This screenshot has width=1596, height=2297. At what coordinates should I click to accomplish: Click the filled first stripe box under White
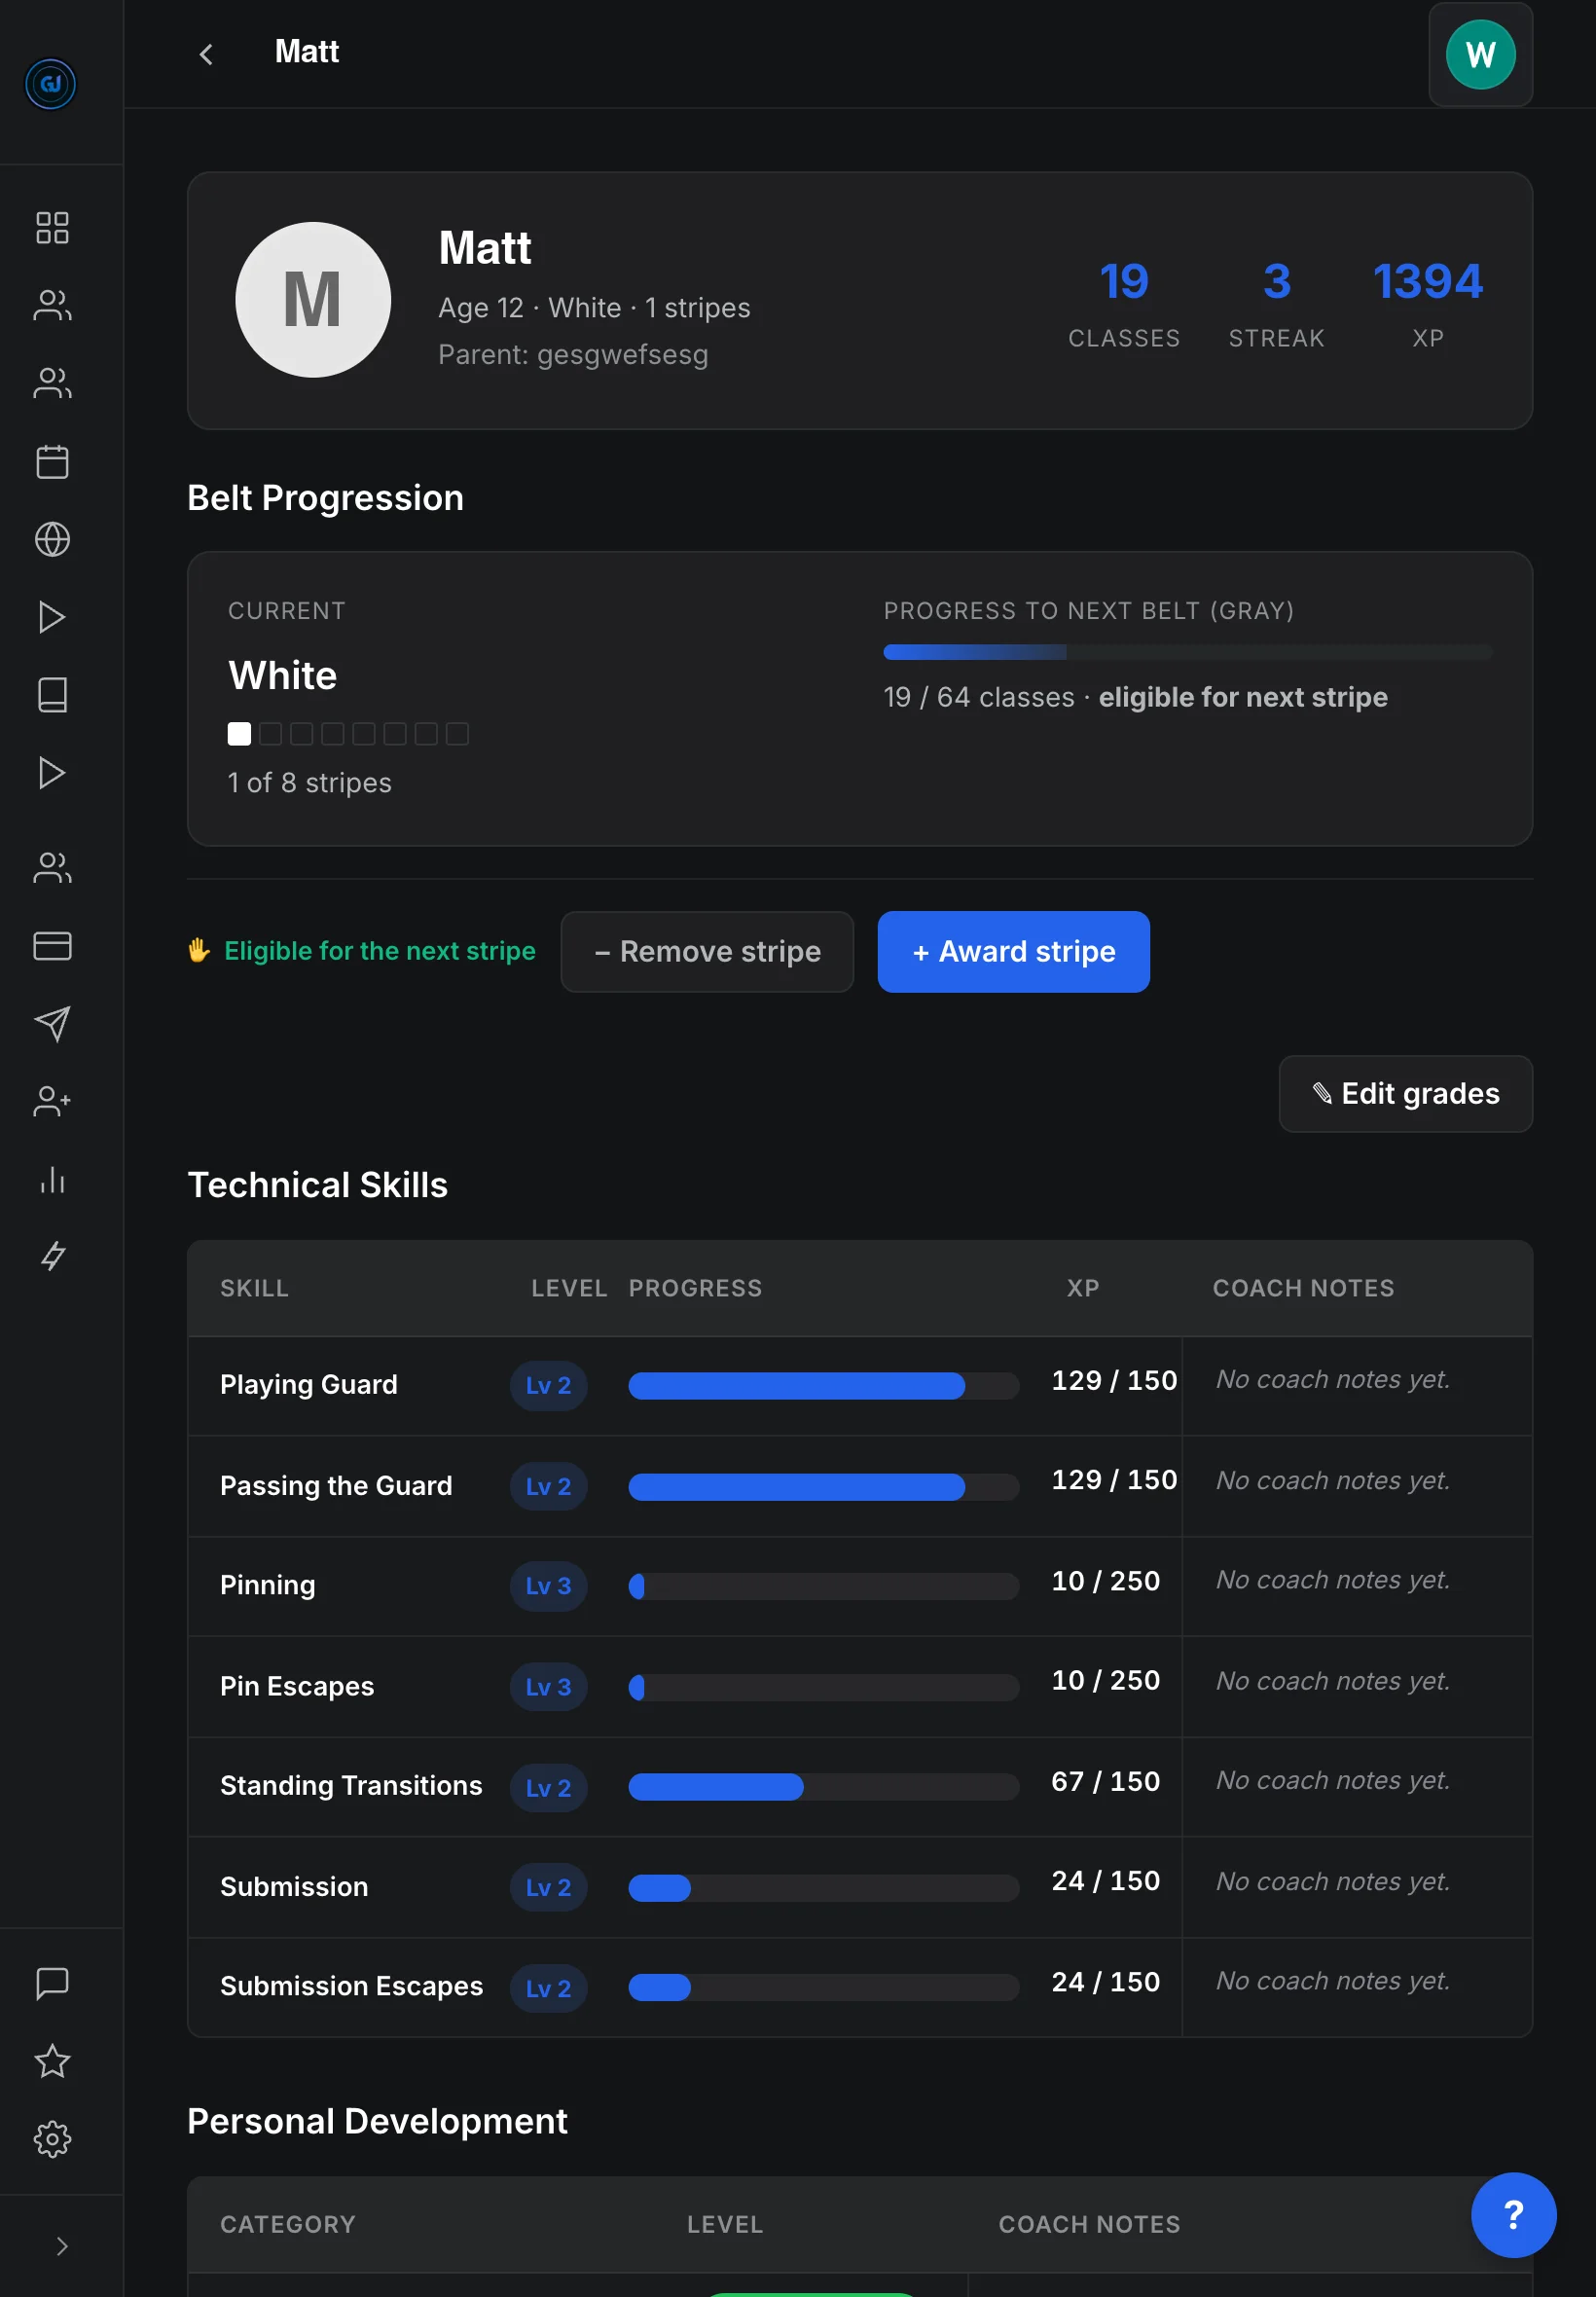pos(239,734)
